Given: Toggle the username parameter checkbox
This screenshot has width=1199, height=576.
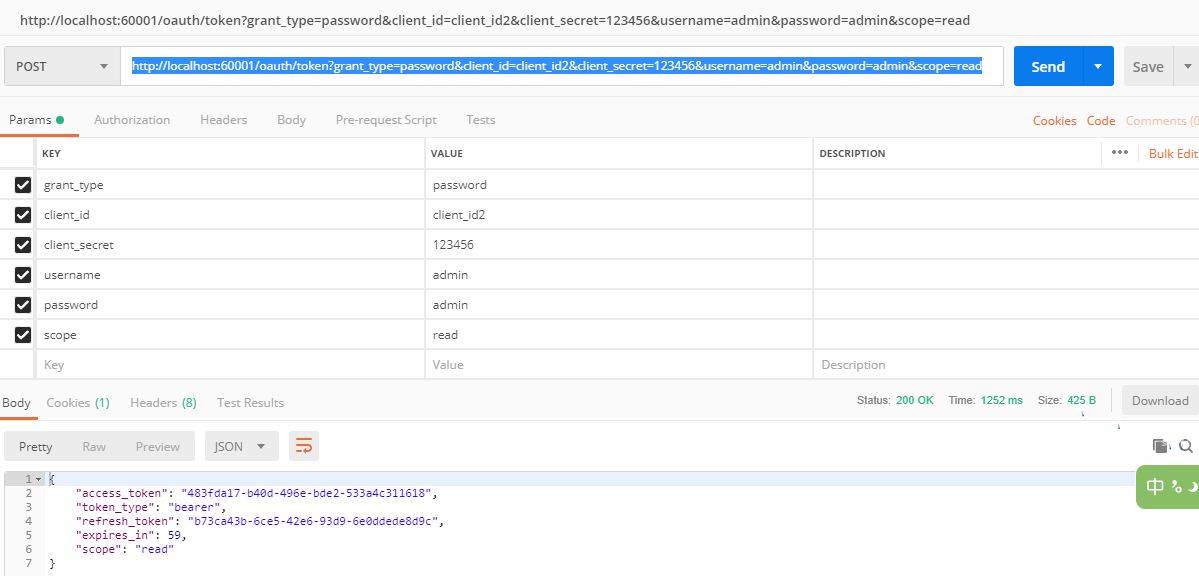Looking at the screenshot, I should pos(23,275).
